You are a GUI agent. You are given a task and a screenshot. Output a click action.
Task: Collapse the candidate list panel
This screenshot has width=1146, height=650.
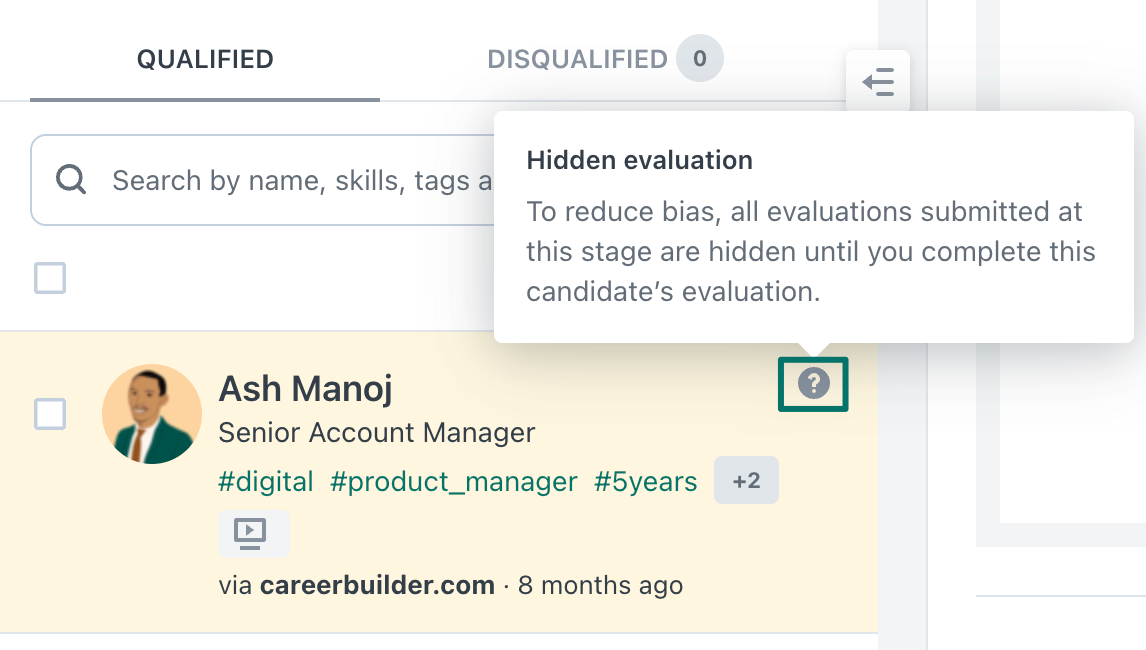(878, 82)
